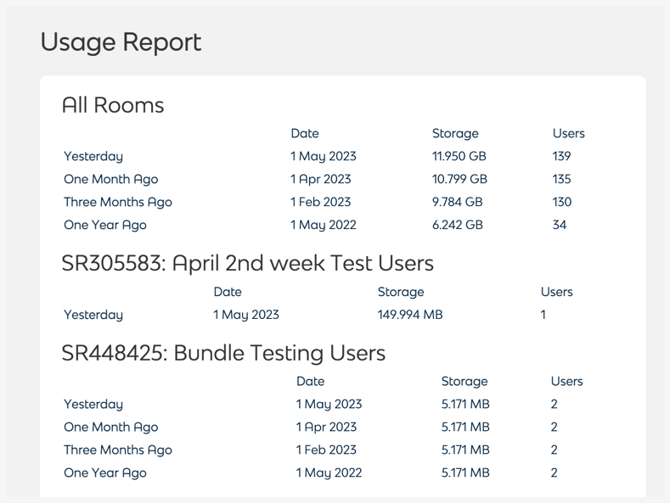Select the Usage Report page title

click(121, 43)
